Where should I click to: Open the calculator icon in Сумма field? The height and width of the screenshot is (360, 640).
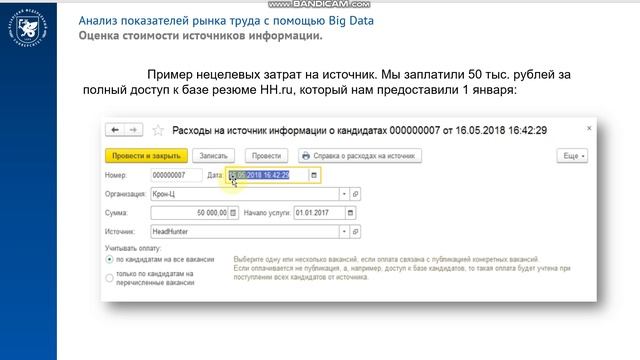pyautogui.click(x=233, y=213)
